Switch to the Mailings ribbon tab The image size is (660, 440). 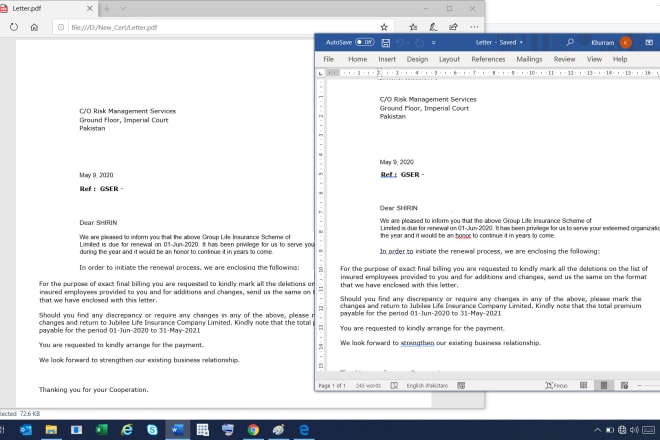point(529,59)
